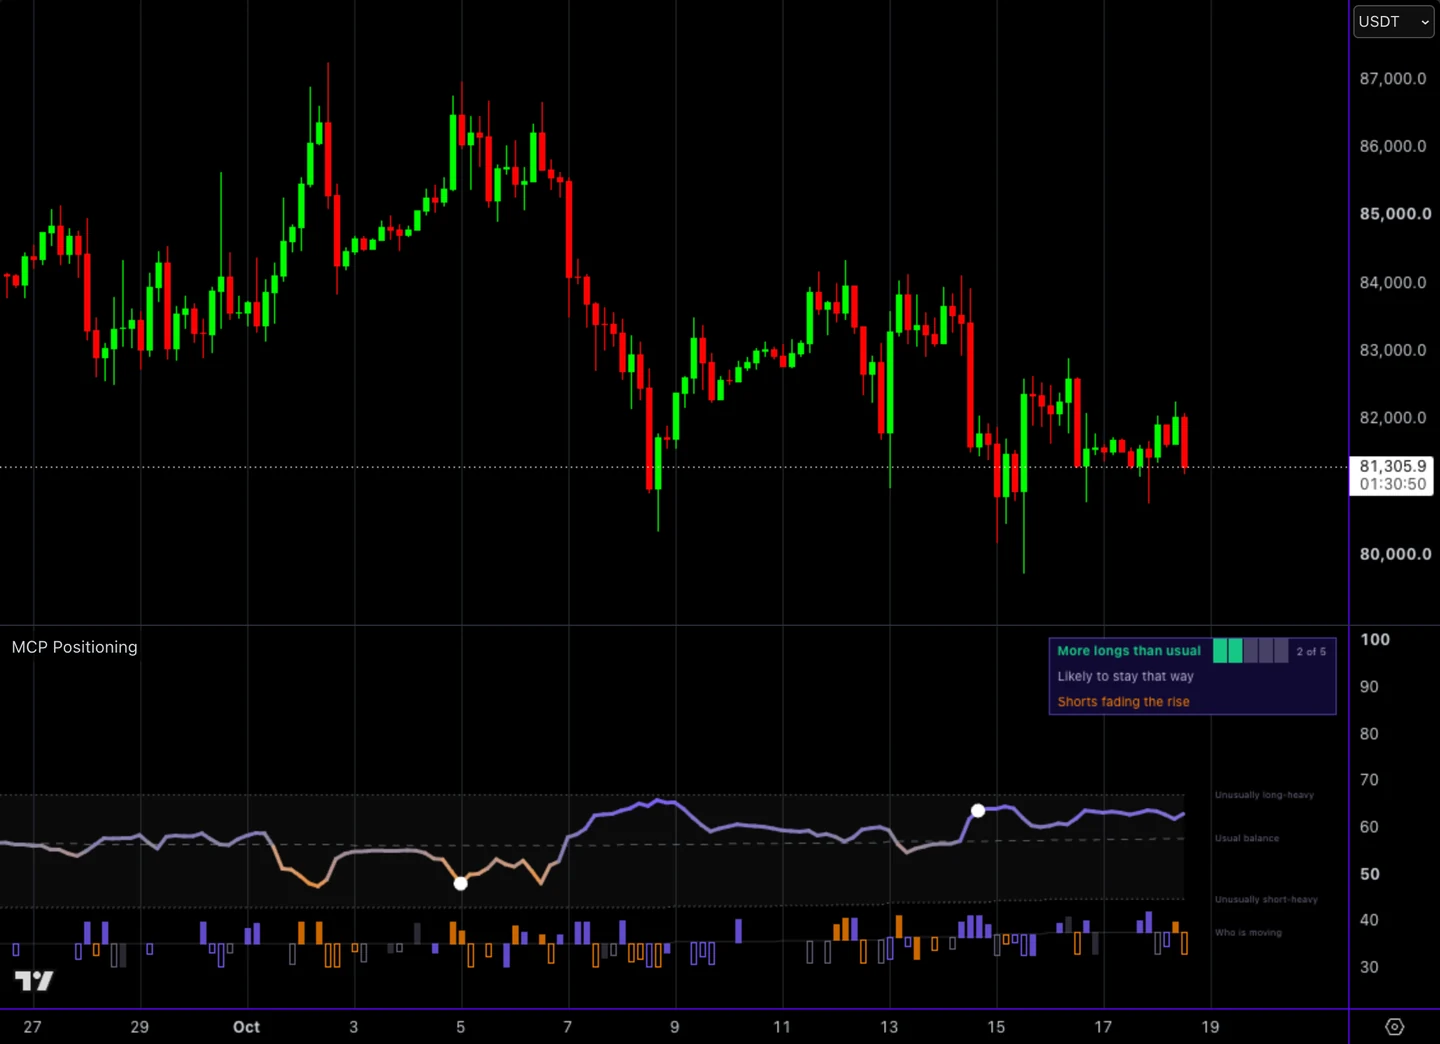Click the 70 level on indicator scale
Viewport: 1440px width, 1044px height.
[x=1369, y=780]
